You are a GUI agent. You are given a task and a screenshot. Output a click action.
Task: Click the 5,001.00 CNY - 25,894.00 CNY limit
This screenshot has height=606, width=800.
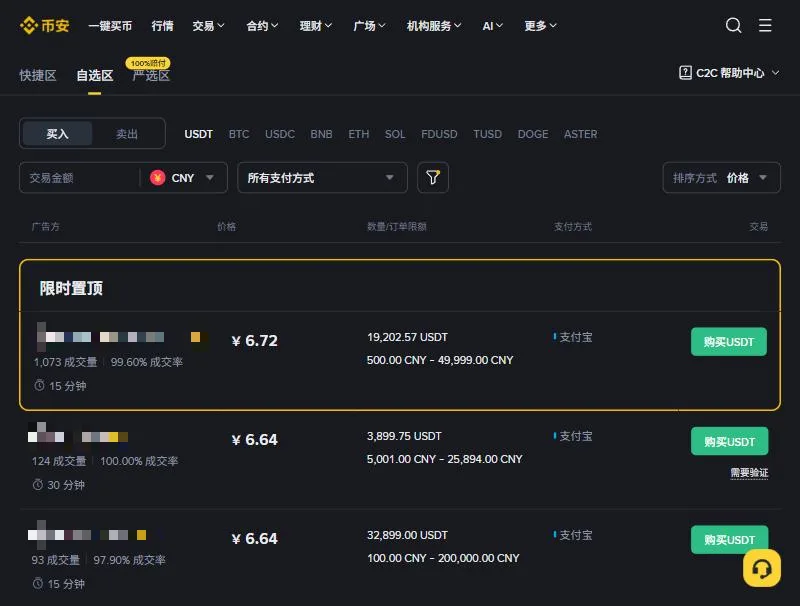click(444, 459)
